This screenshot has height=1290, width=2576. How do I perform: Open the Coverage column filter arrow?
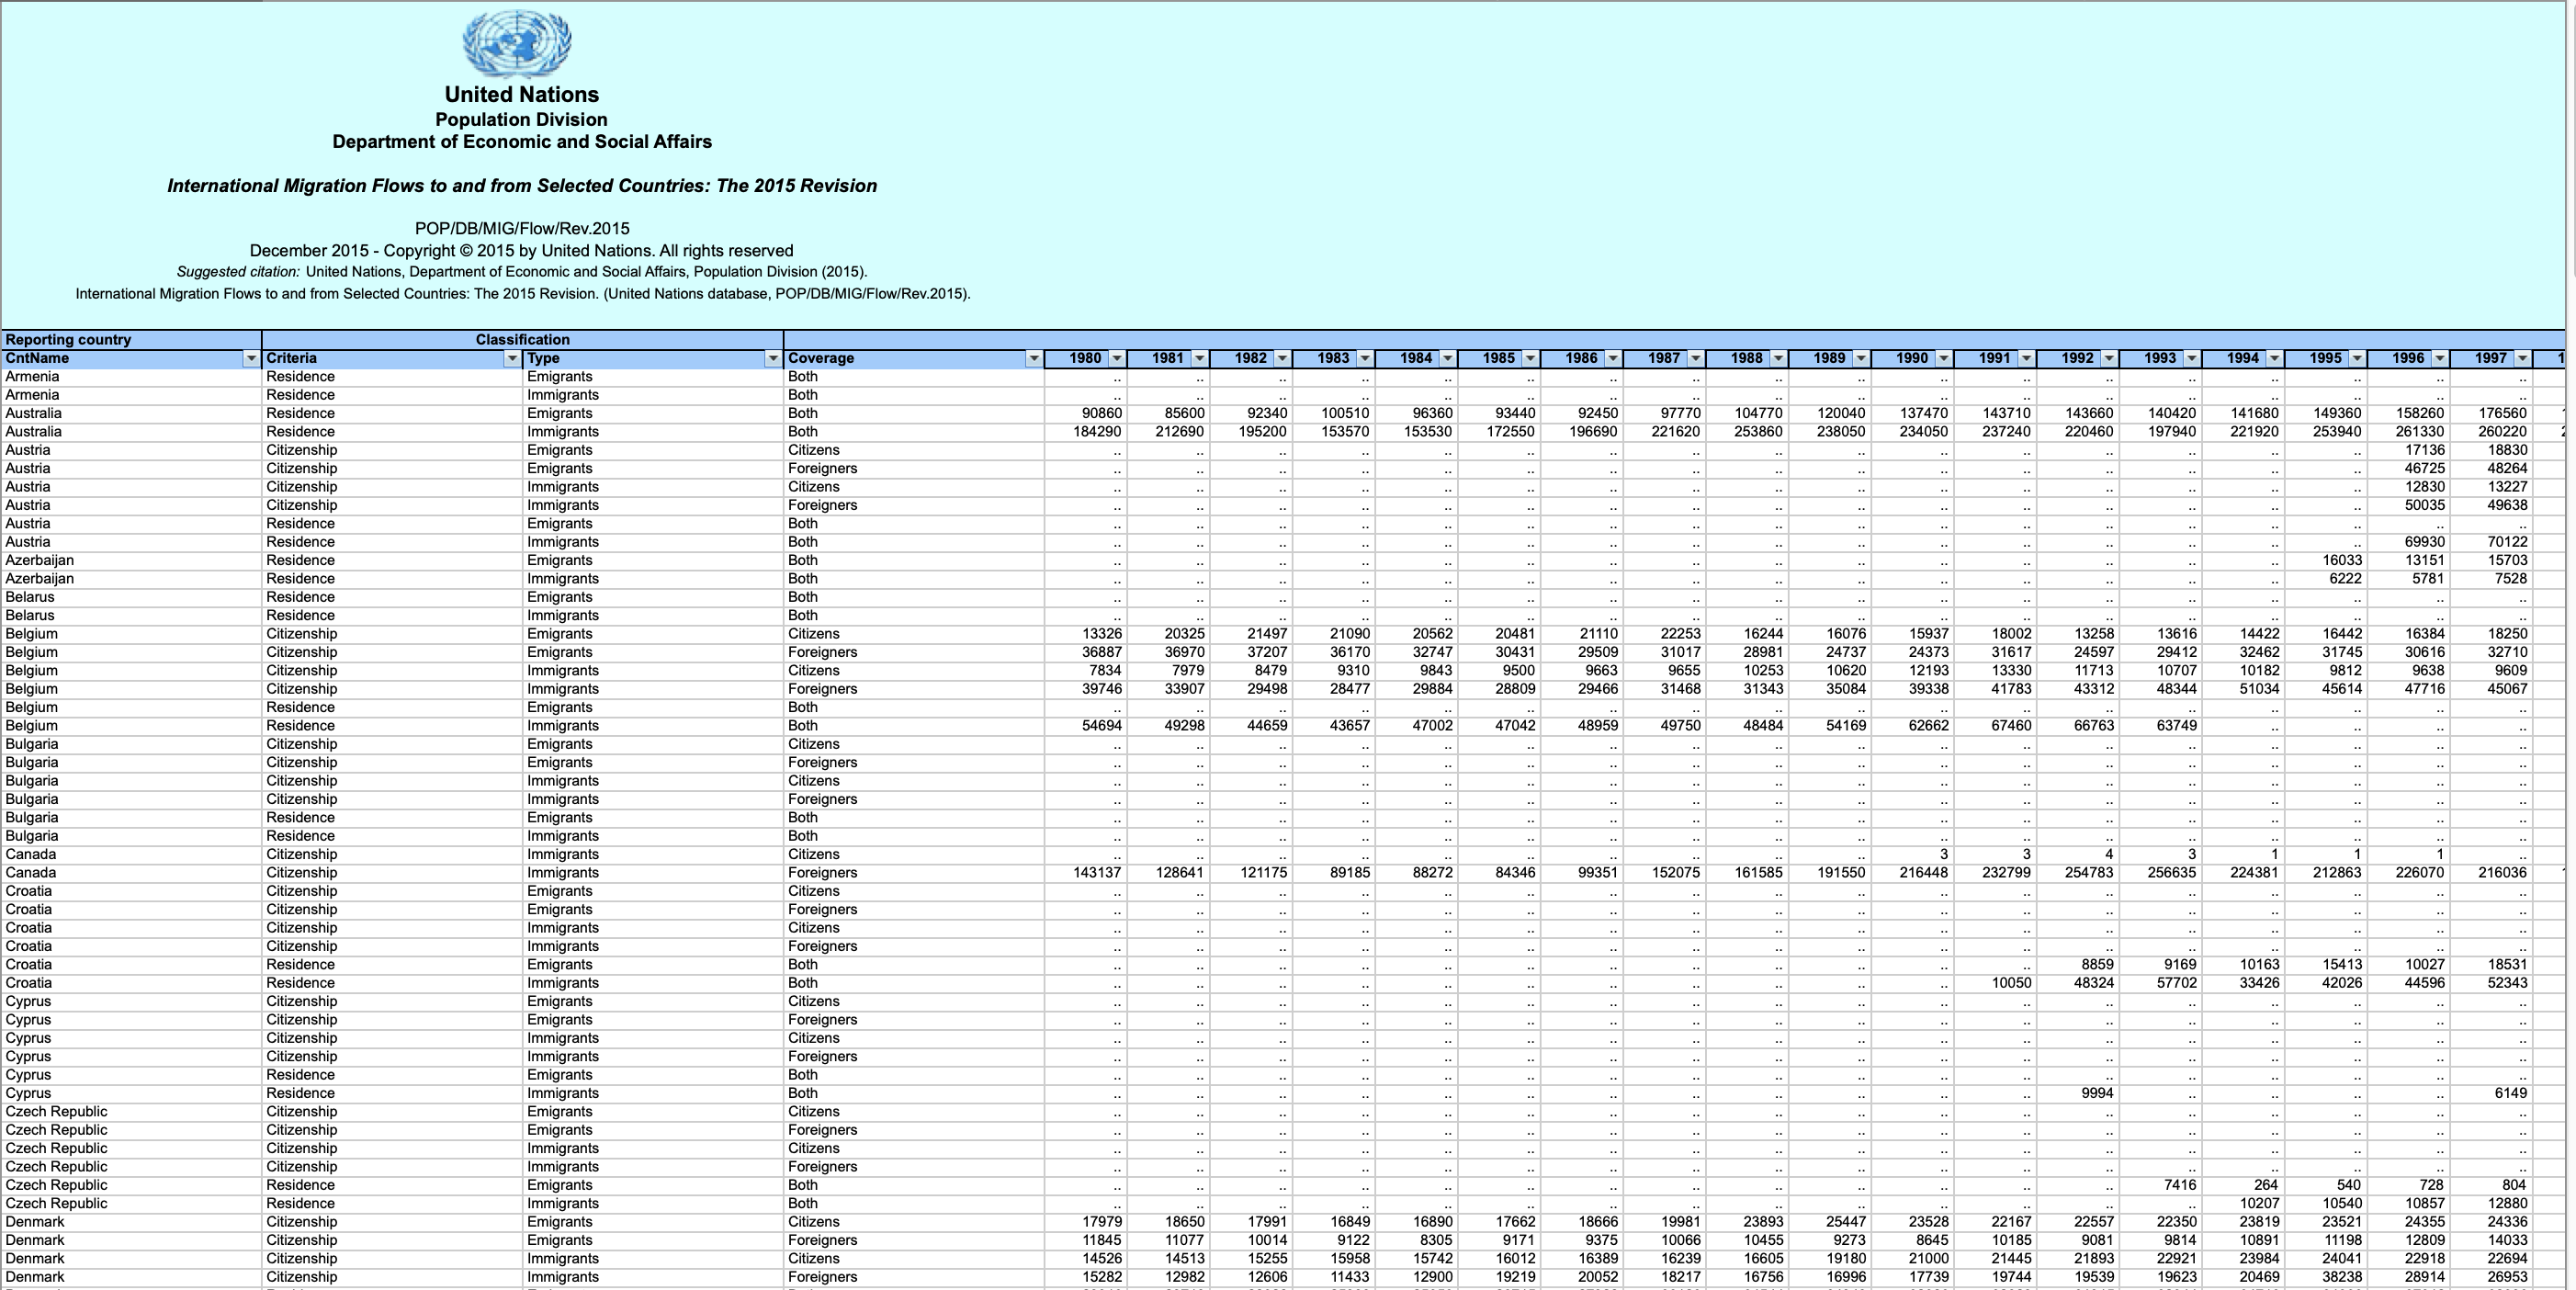(x=1034, y=359)
